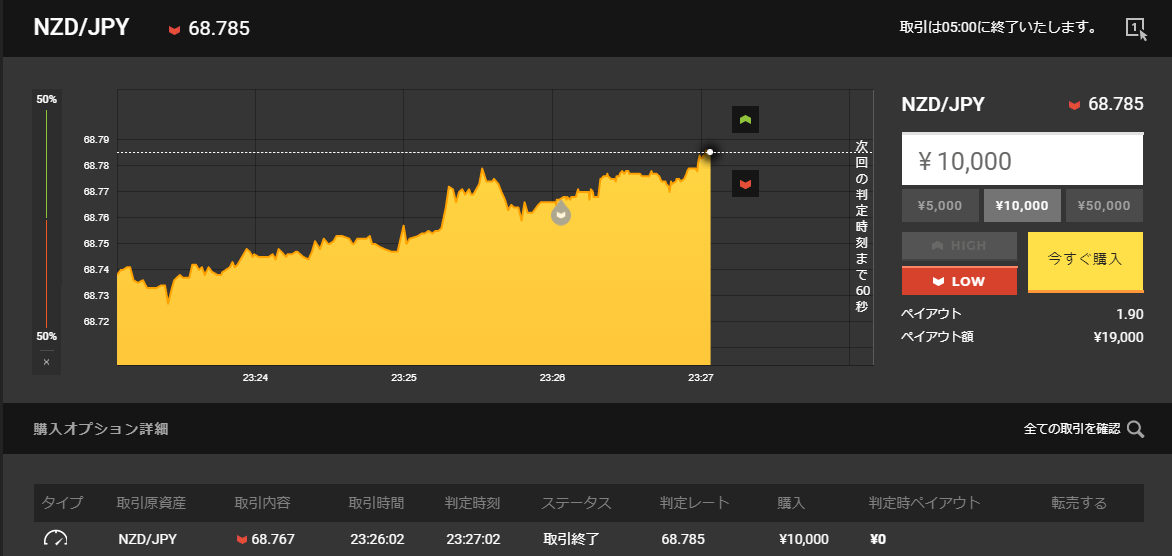Click the trader sentiment green-red bar
Viewport: 1172px width, 556px height.
pos(46,218)
